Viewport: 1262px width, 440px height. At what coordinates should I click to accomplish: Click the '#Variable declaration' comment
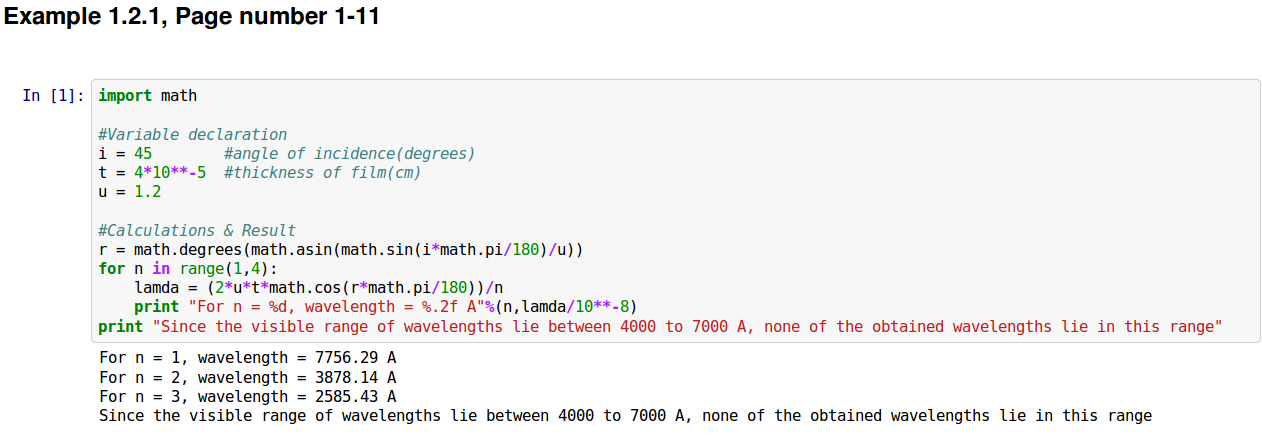tap(192, 134)
